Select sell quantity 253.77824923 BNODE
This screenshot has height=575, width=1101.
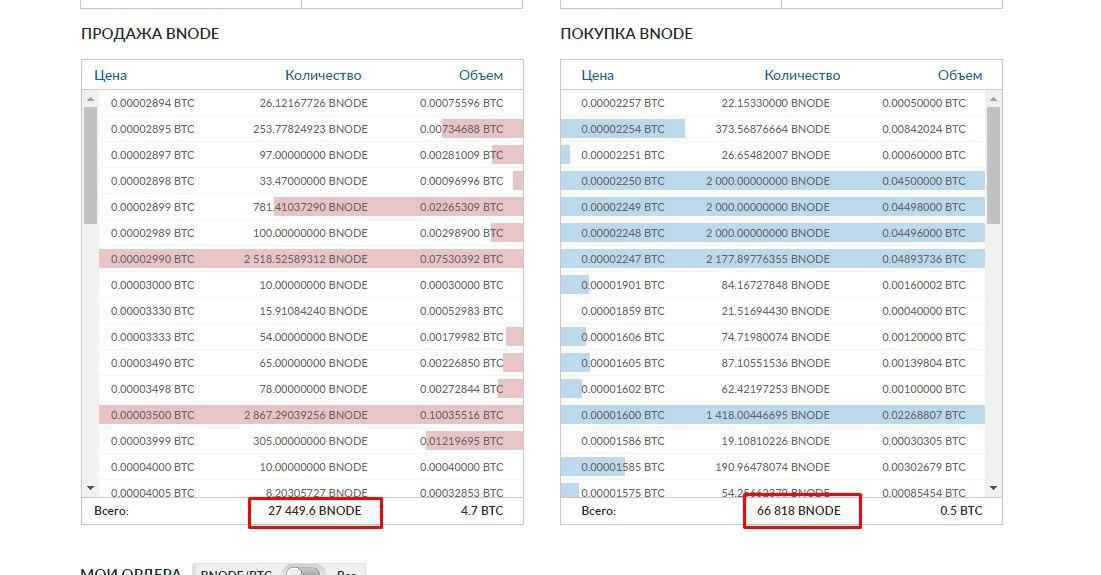pyautogui.click(x=310, y=129)
